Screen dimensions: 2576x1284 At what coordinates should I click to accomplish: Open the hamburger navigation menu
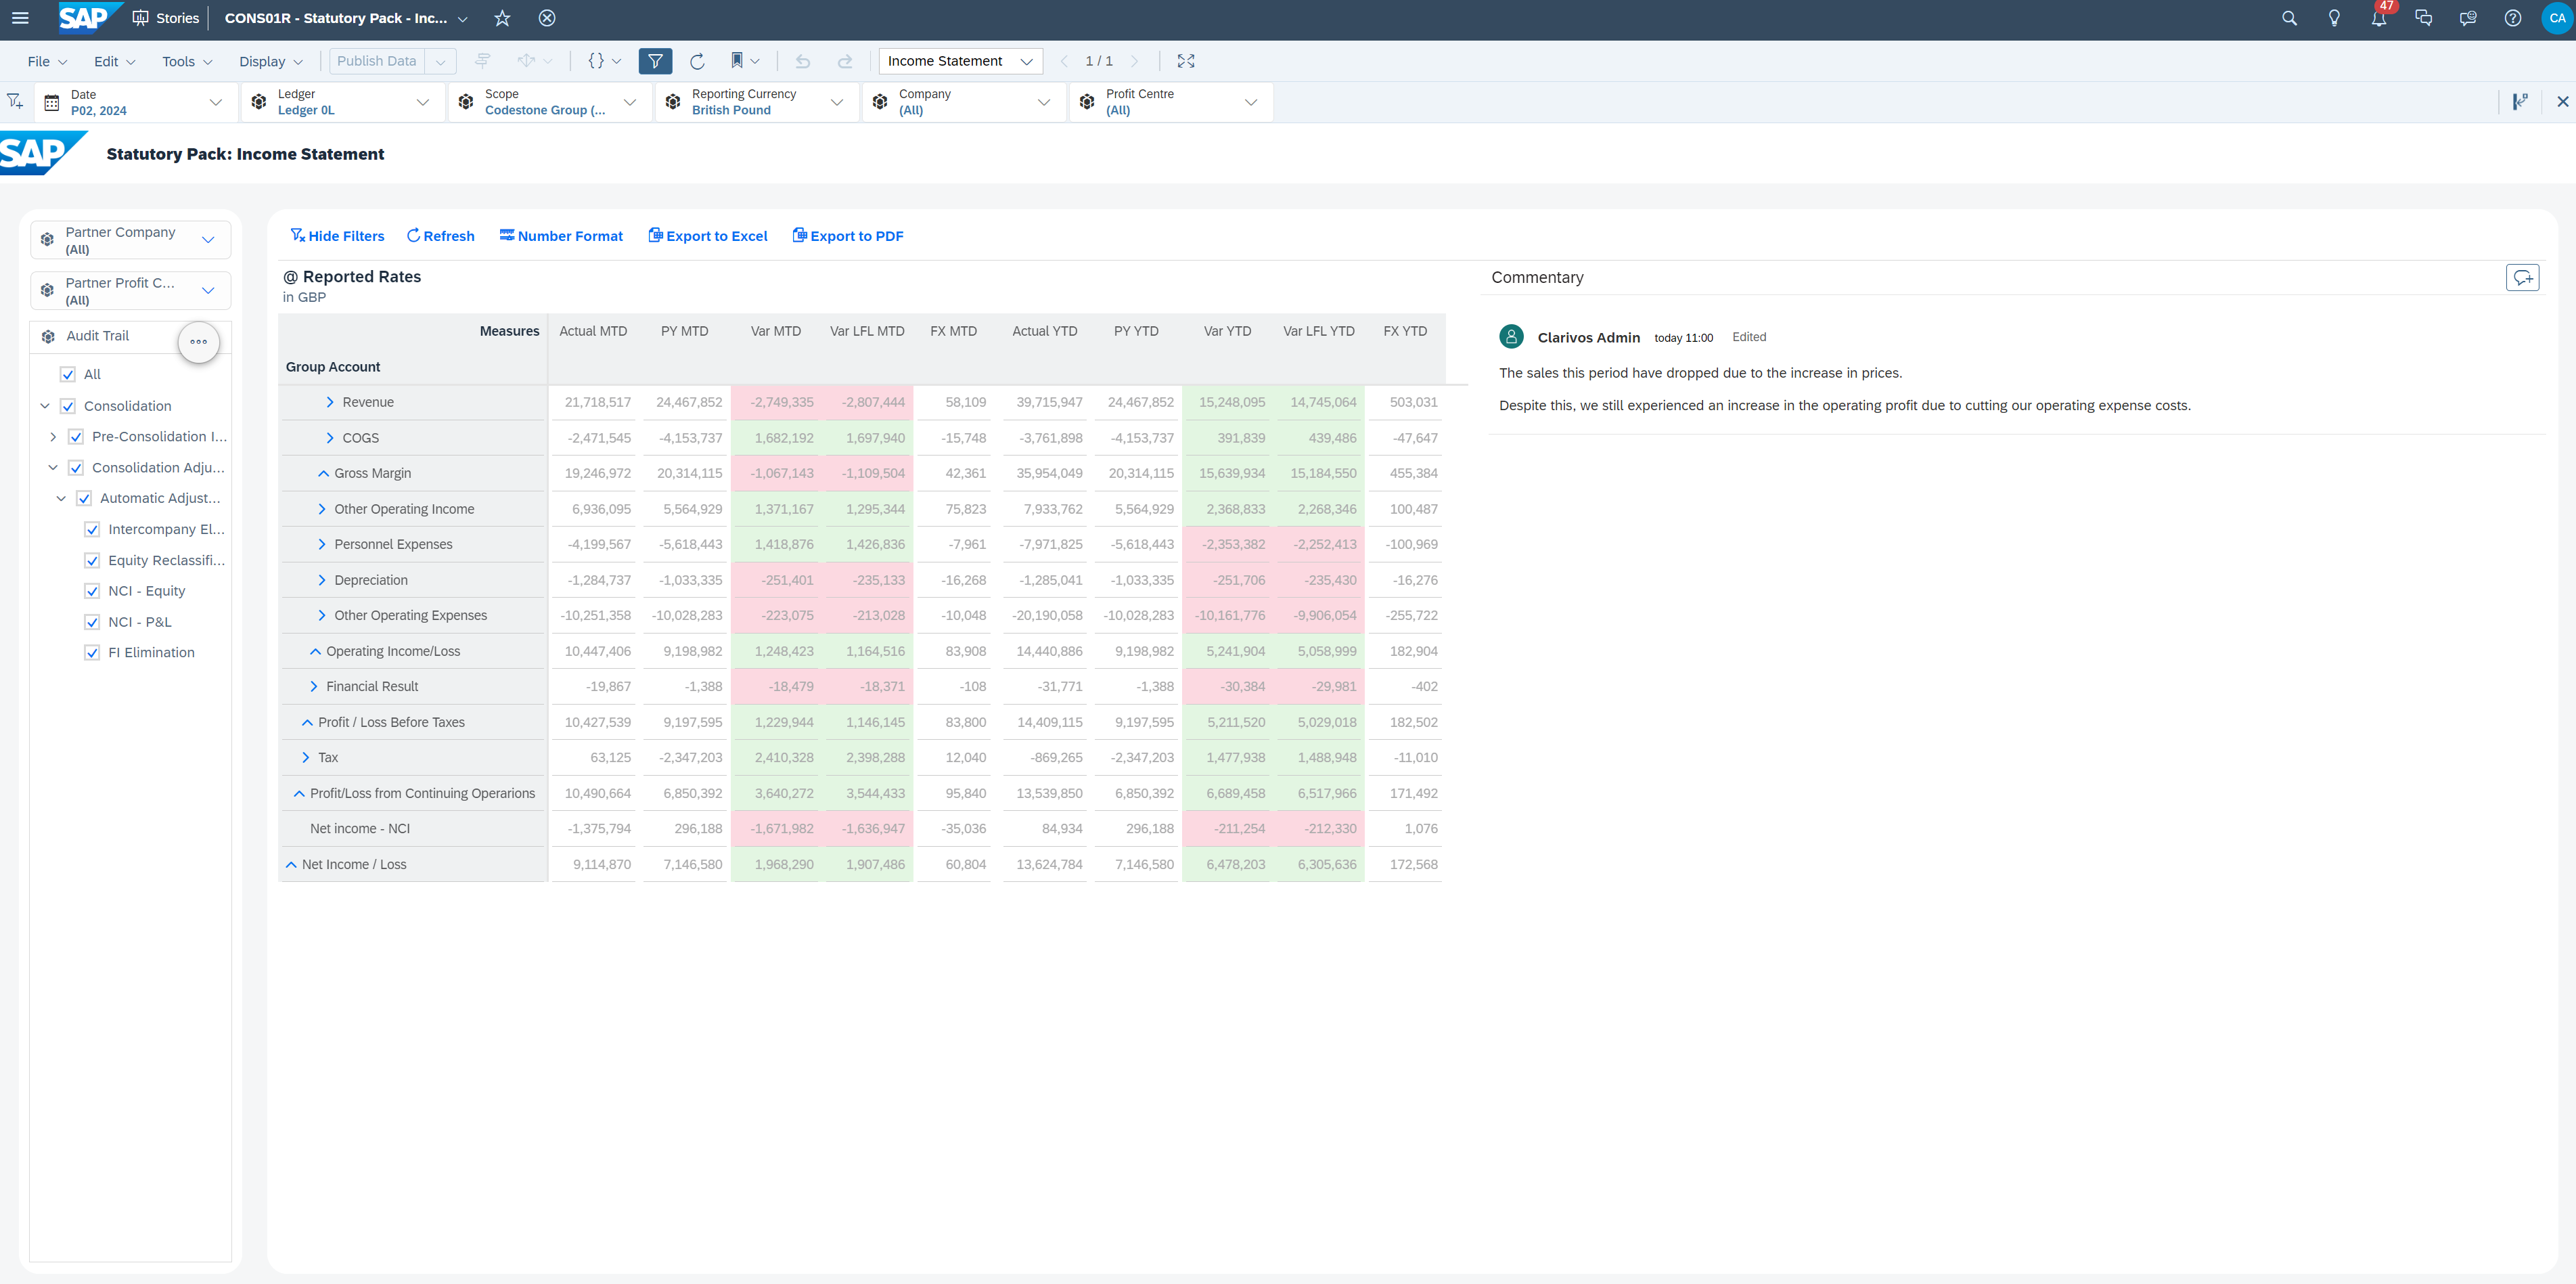coord(20,18)
